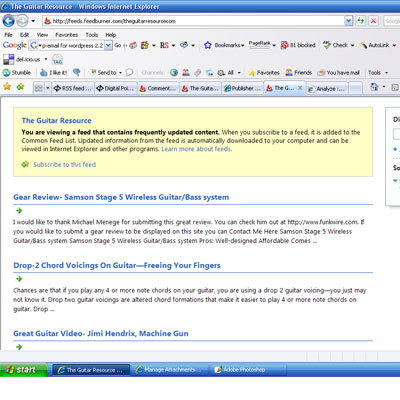Viewport: 400px width, 400px height.
Task: Click the del.icio.us toolbar icon
Action: 8,59
